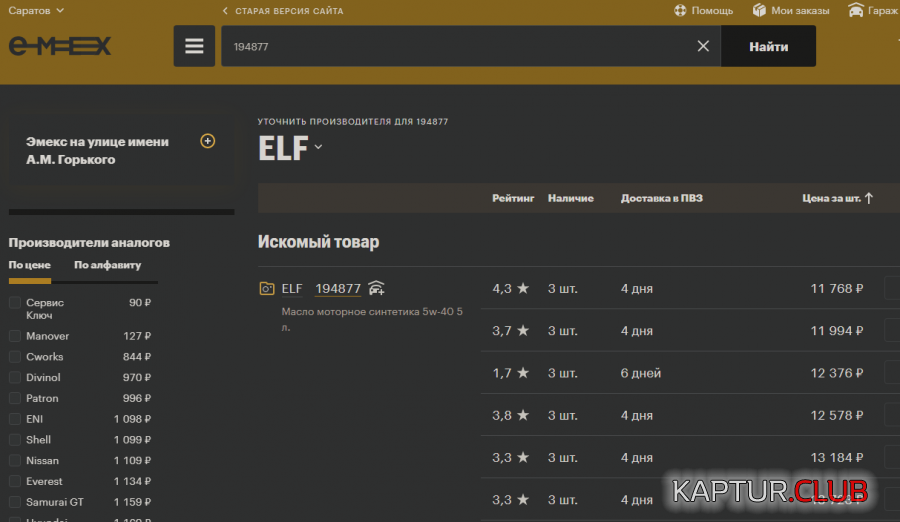Check the ENI checkbox
900x522 pixels.
coord(15,419)
